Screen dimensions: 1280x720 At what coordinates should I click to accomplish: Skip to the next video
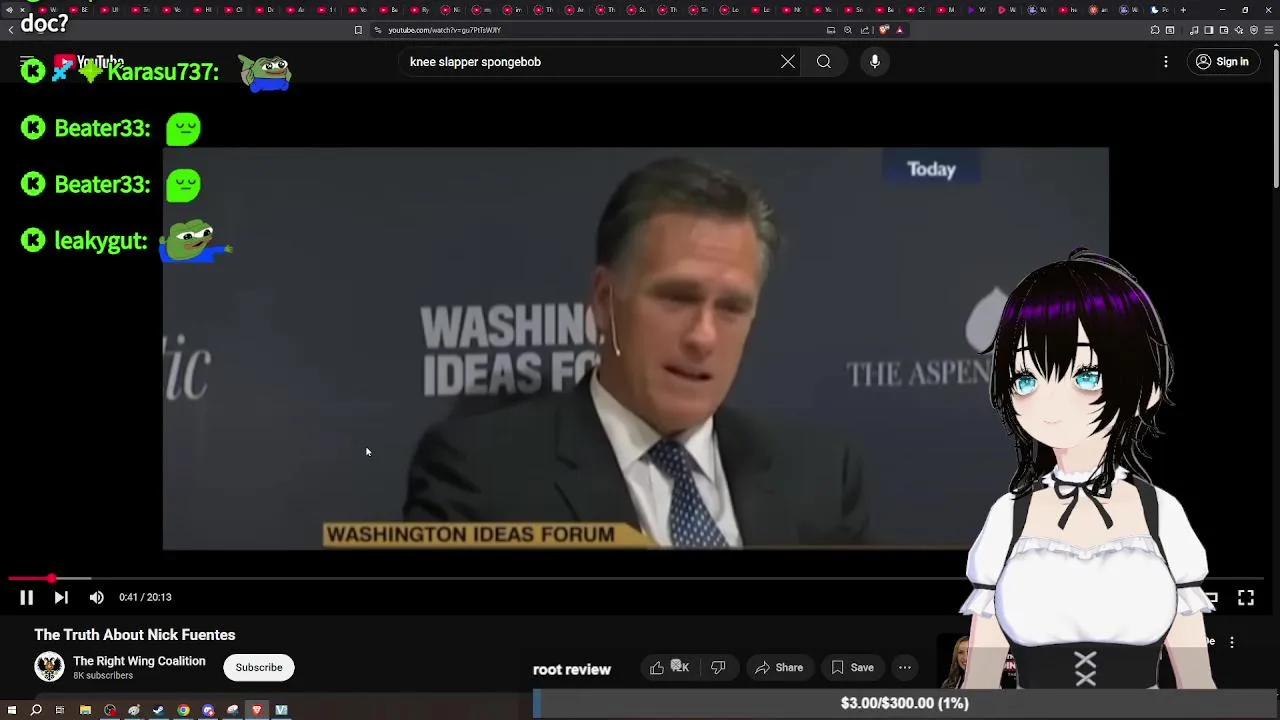[61, 597]
